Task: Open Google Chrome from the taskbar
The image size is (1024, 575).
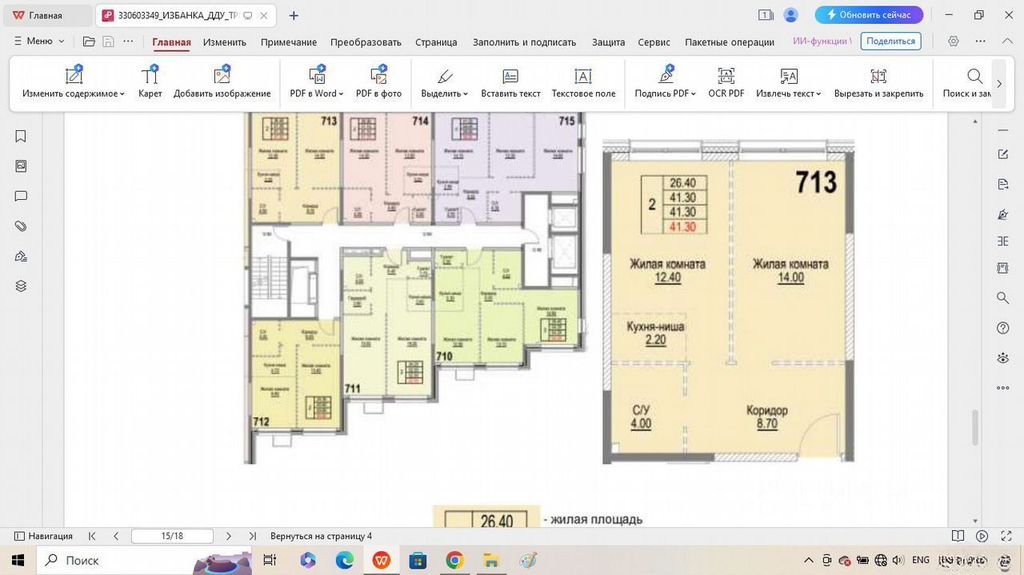Action: [455, 561]
